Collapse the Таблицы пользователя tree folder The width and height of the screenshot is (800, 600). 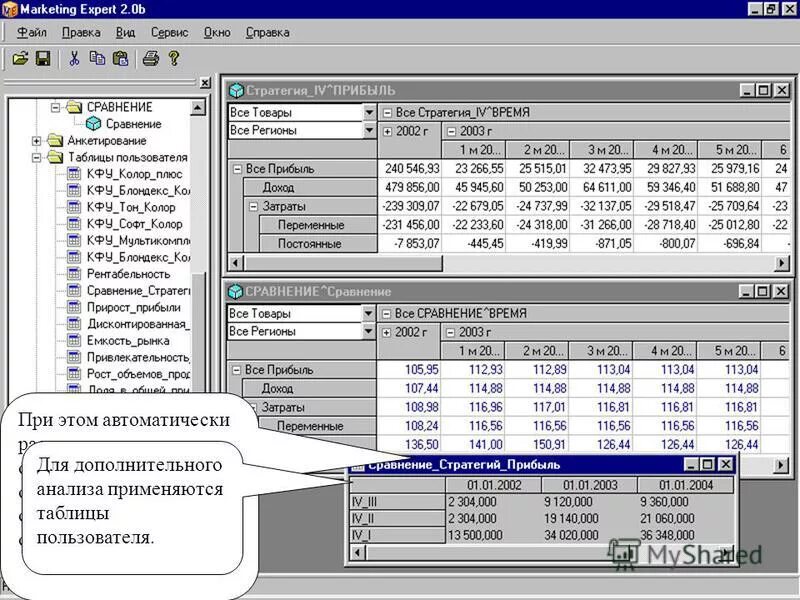pos(36,157)
